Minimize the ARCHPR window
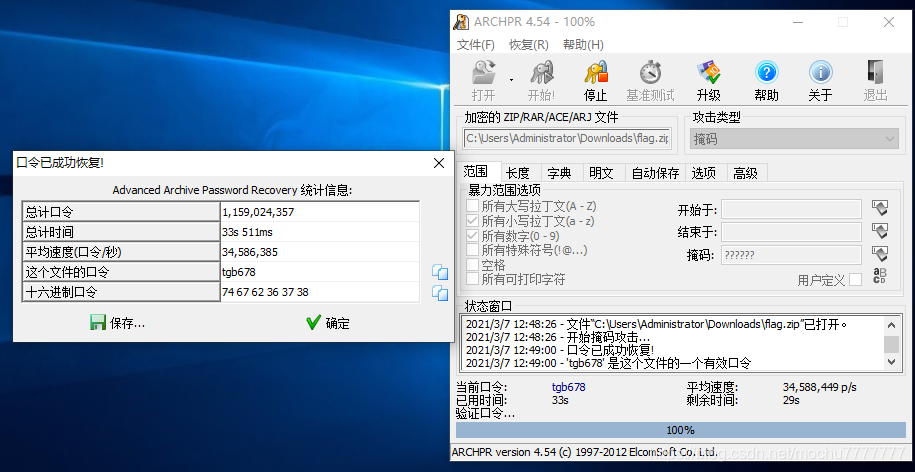The width and height of the screenshot is (915, 472). point(798,22)
